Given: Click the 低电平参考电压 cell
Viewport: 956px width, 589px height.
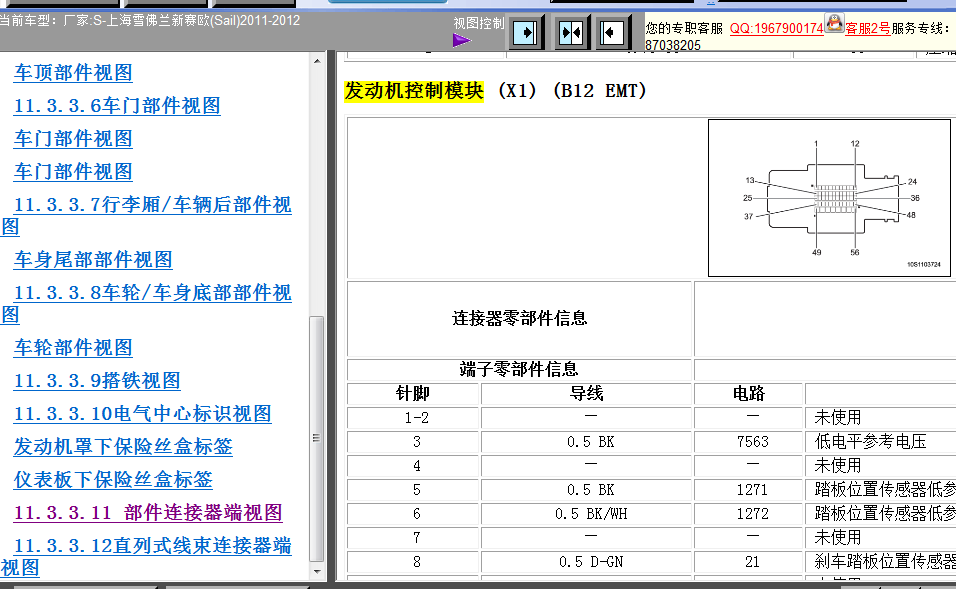Looking at the screenshot, I should click(881, 441).
